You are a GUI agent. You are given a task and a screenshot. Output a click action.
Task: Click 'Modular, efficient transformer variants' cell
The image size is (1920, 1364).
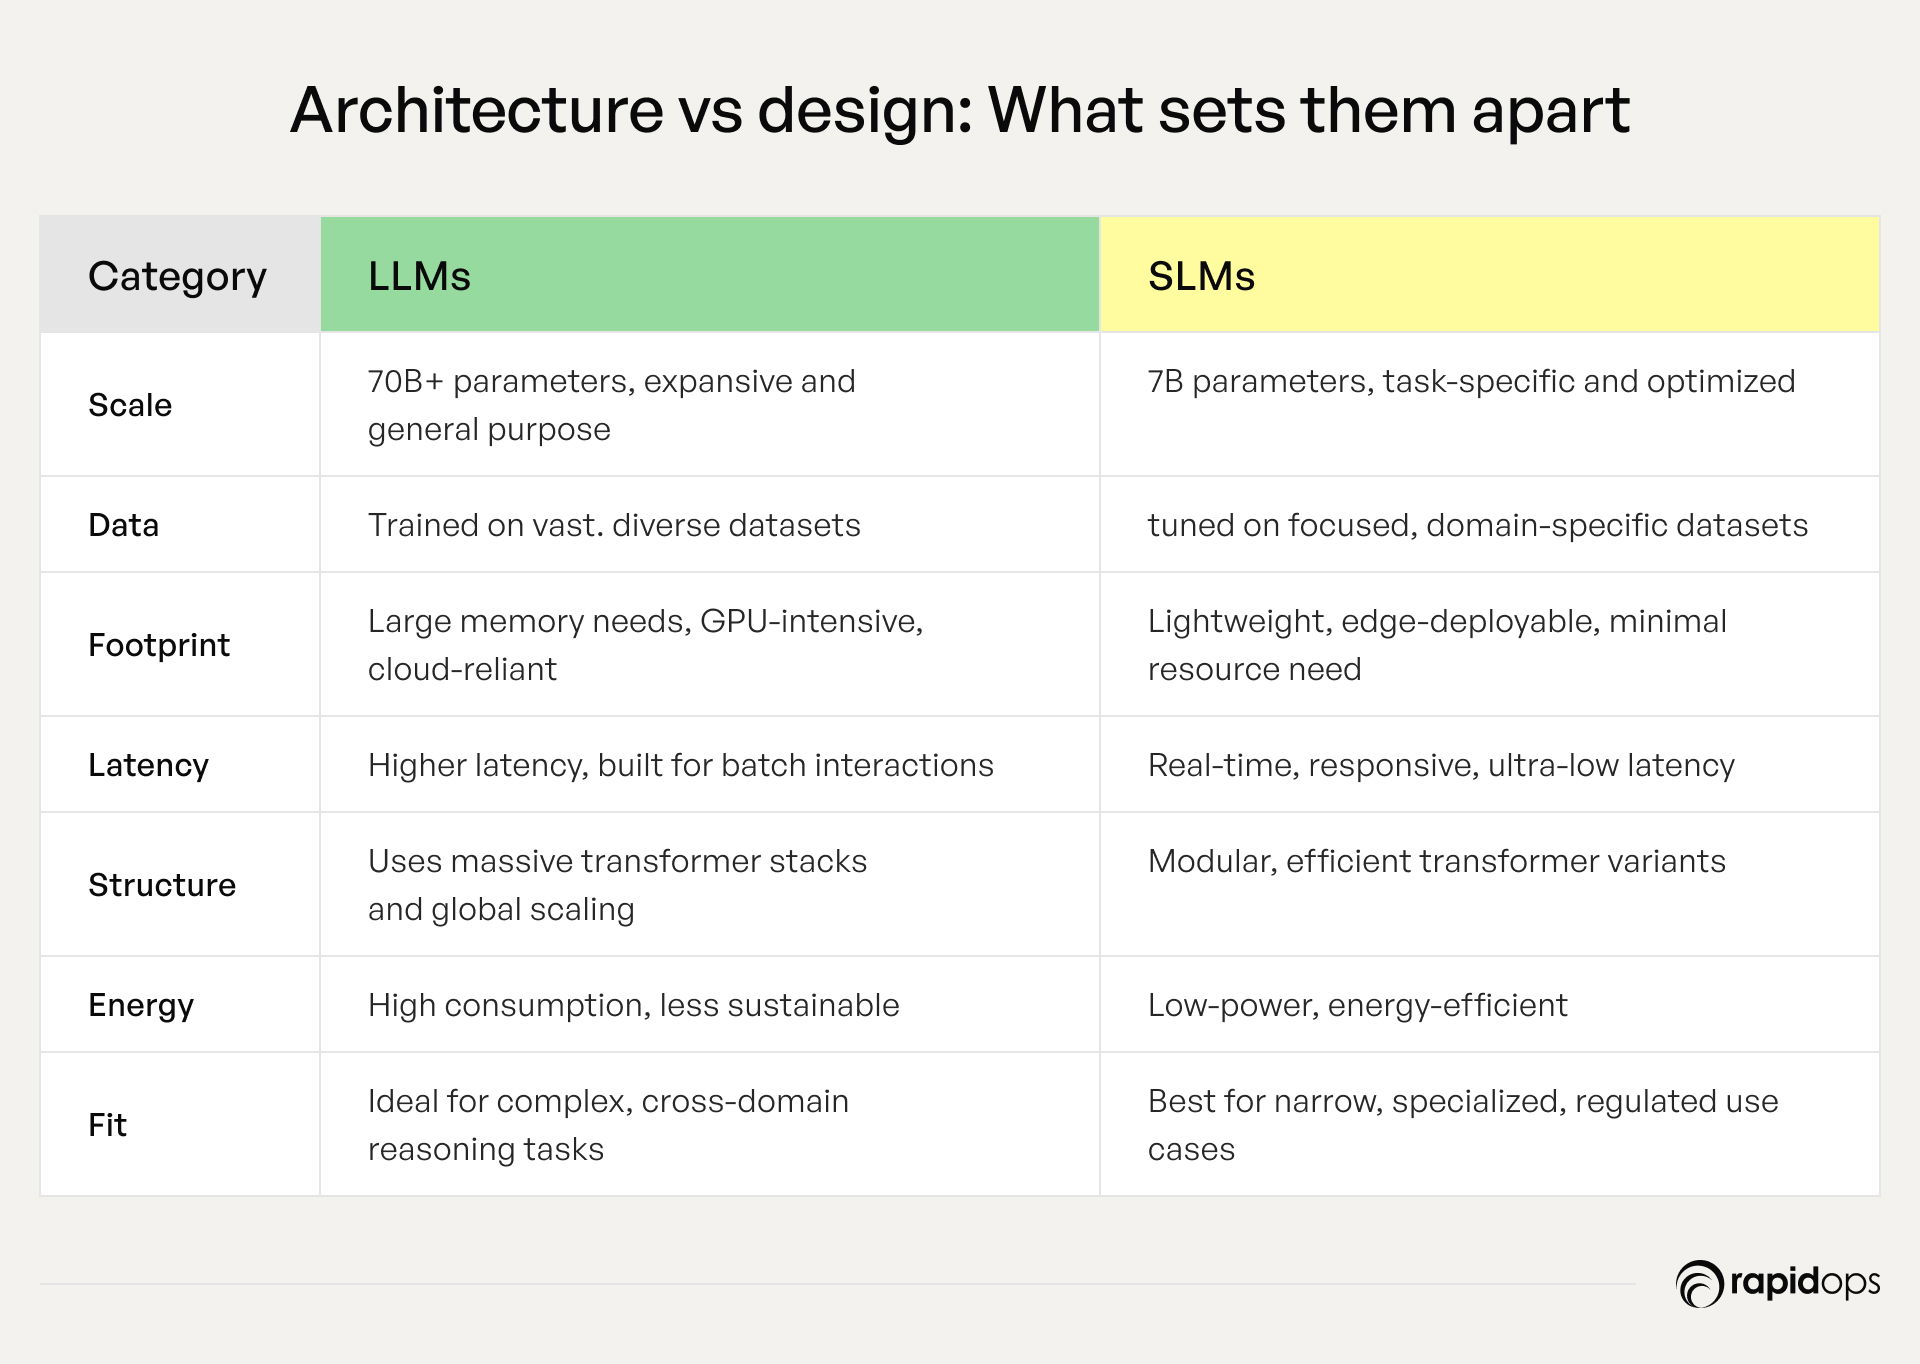pos(1490,885)
